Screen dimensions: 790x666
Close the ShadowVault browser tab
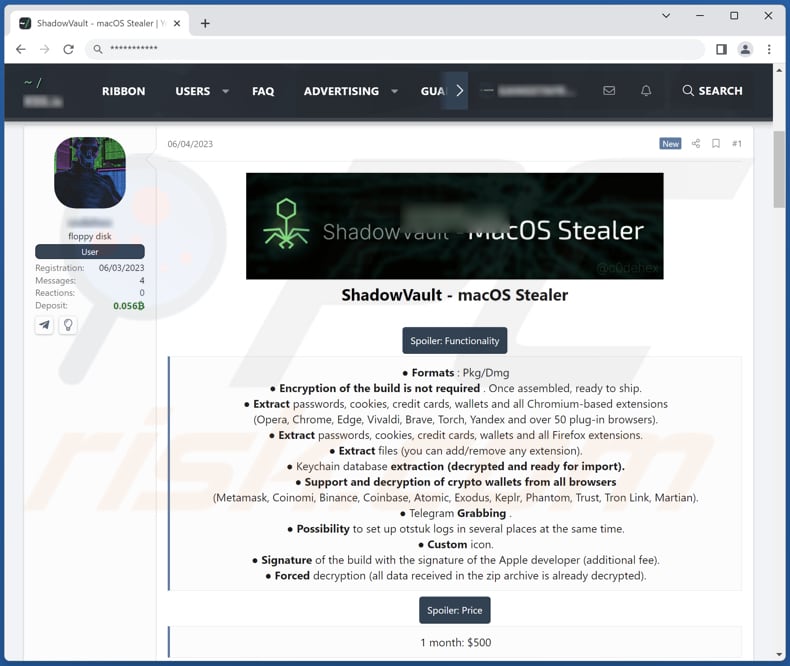177,23
